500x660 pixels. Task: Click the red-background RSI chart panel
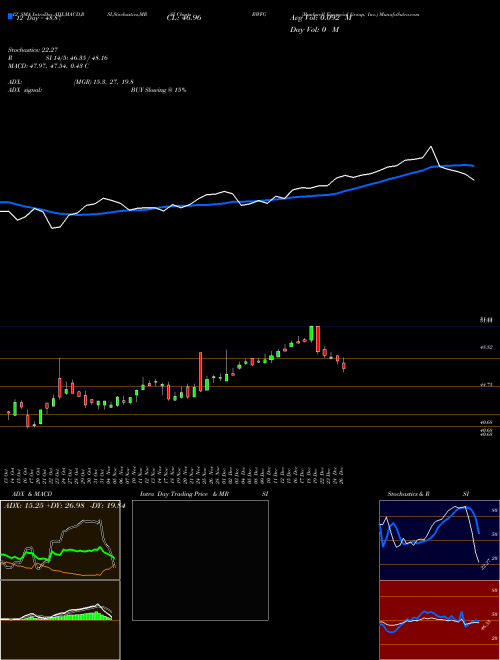(x=439, y=620)
